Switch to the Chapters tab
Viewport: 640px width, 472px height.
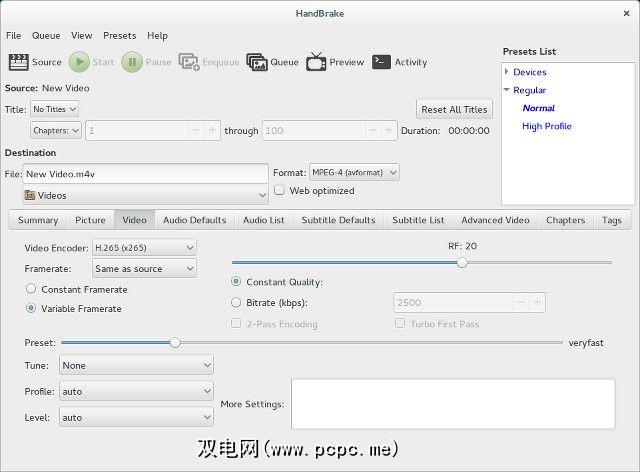coord(566,220)
